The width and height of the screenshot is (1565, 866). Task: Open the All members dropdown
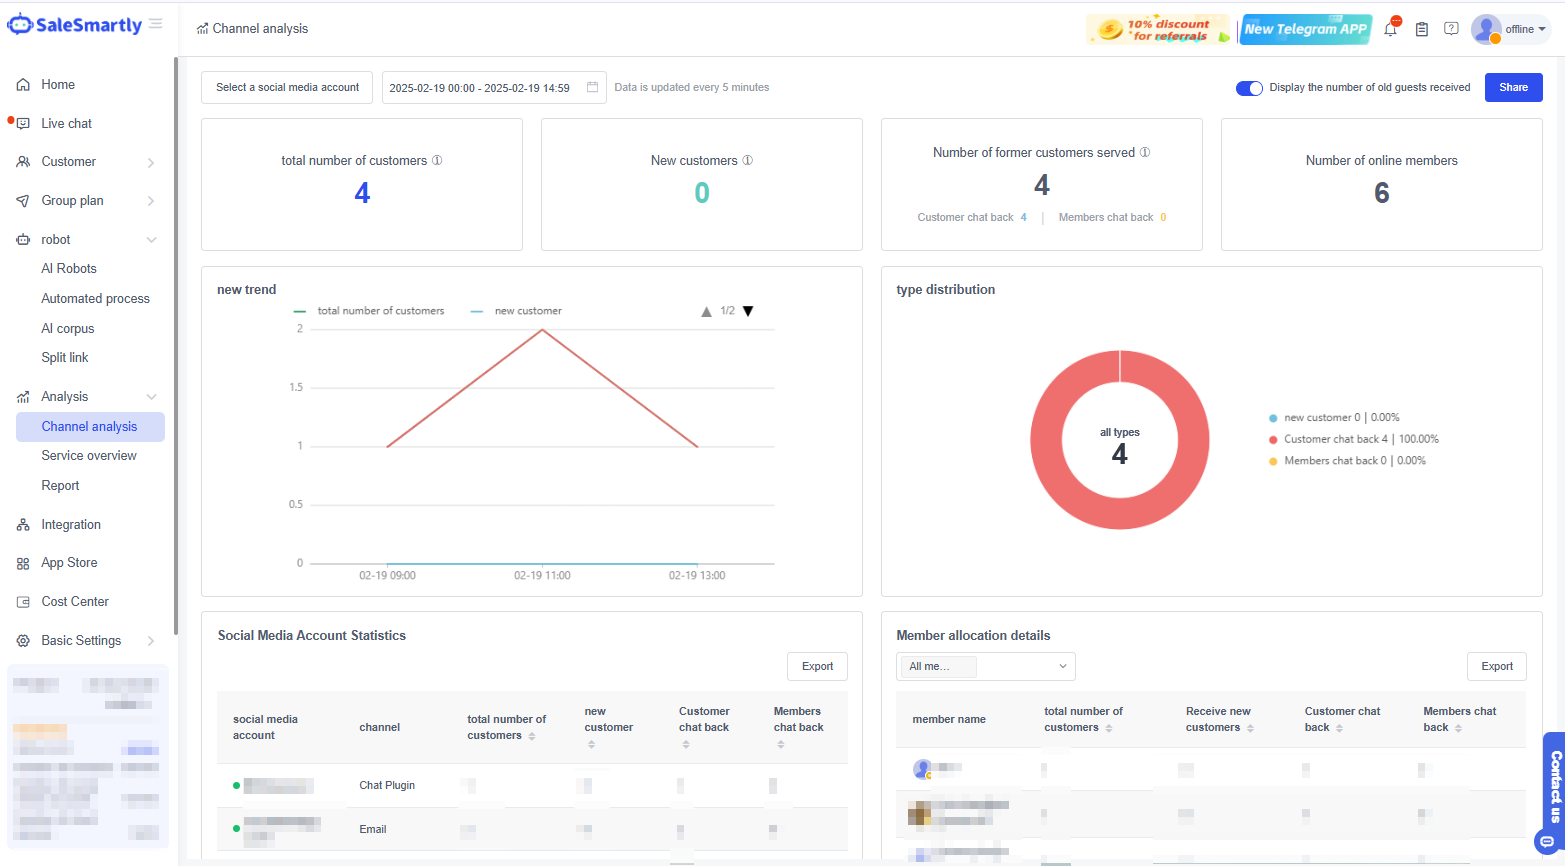(x=985, y=666)
